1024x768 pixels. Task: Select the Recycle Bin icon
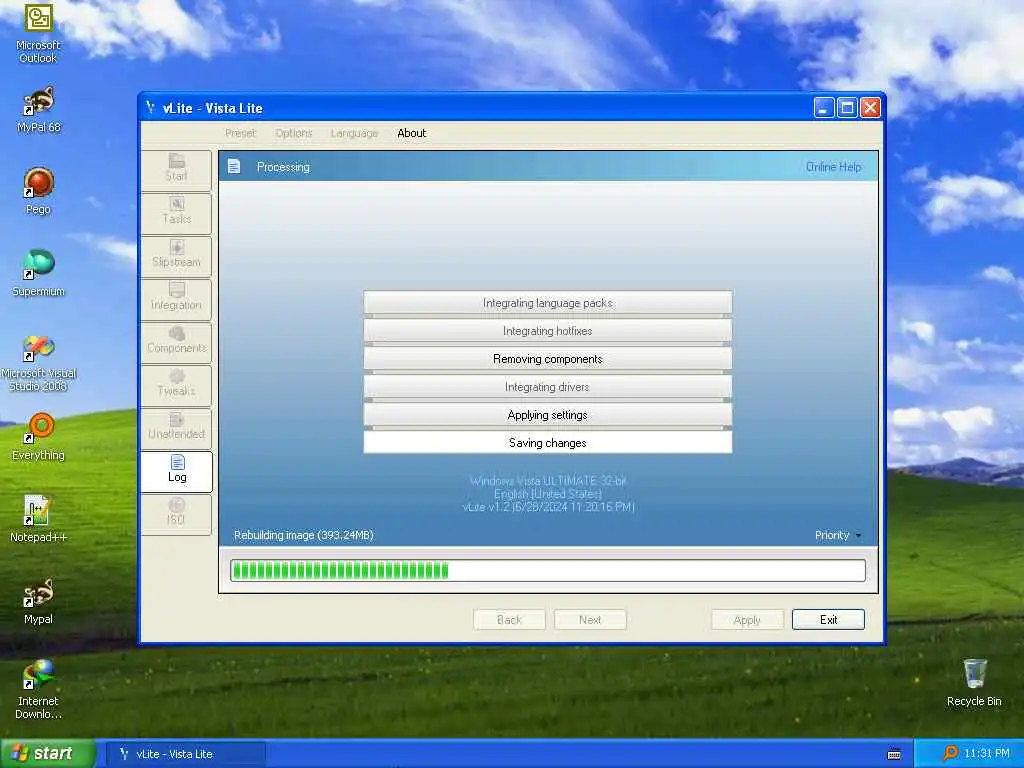coord(974,683)
